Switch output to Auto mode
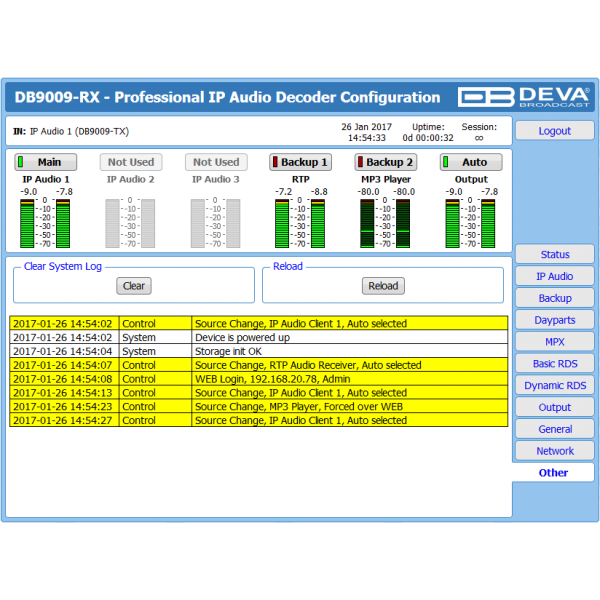The image size is (600, 600). (x=471, y=162)
